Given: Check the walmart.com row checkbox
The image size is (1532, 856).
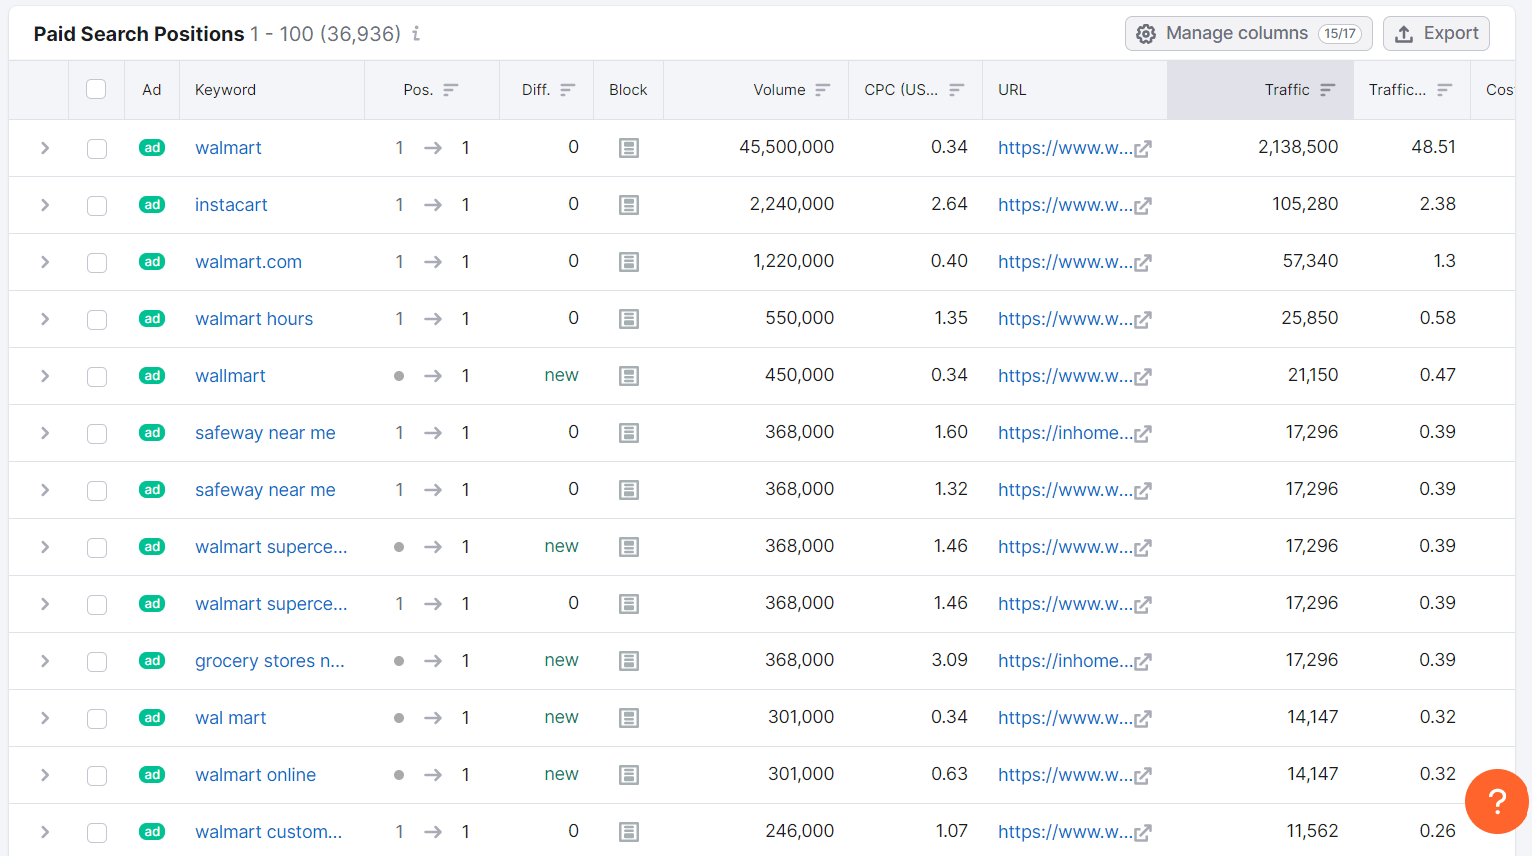Looking at the screenshot, I should [97, 263].
